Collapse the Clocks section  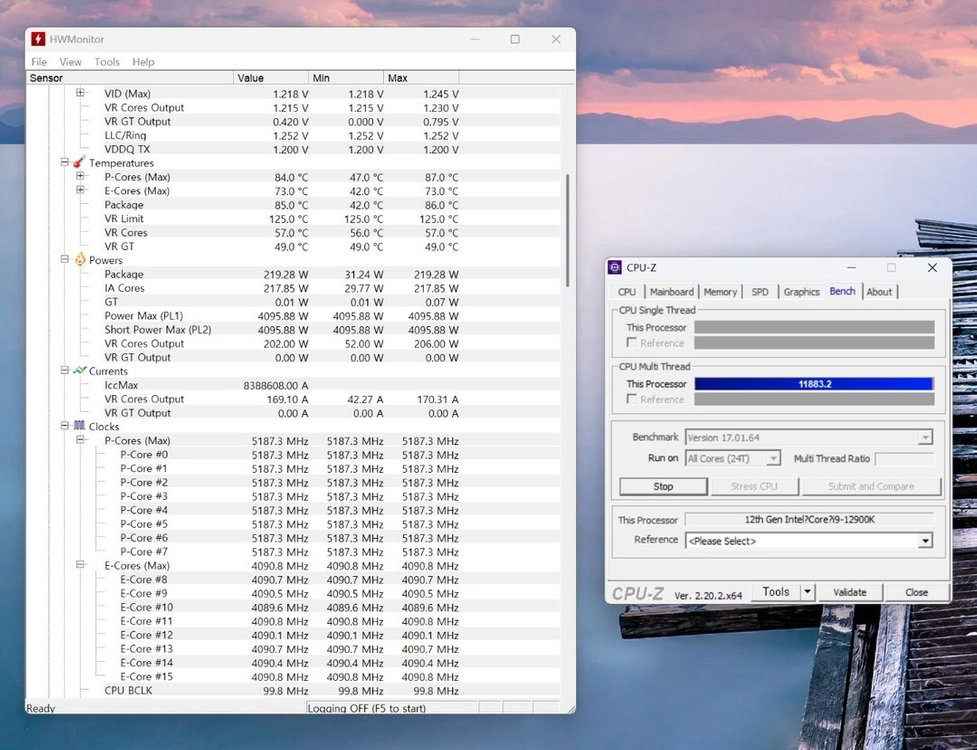tap(65, 425)
